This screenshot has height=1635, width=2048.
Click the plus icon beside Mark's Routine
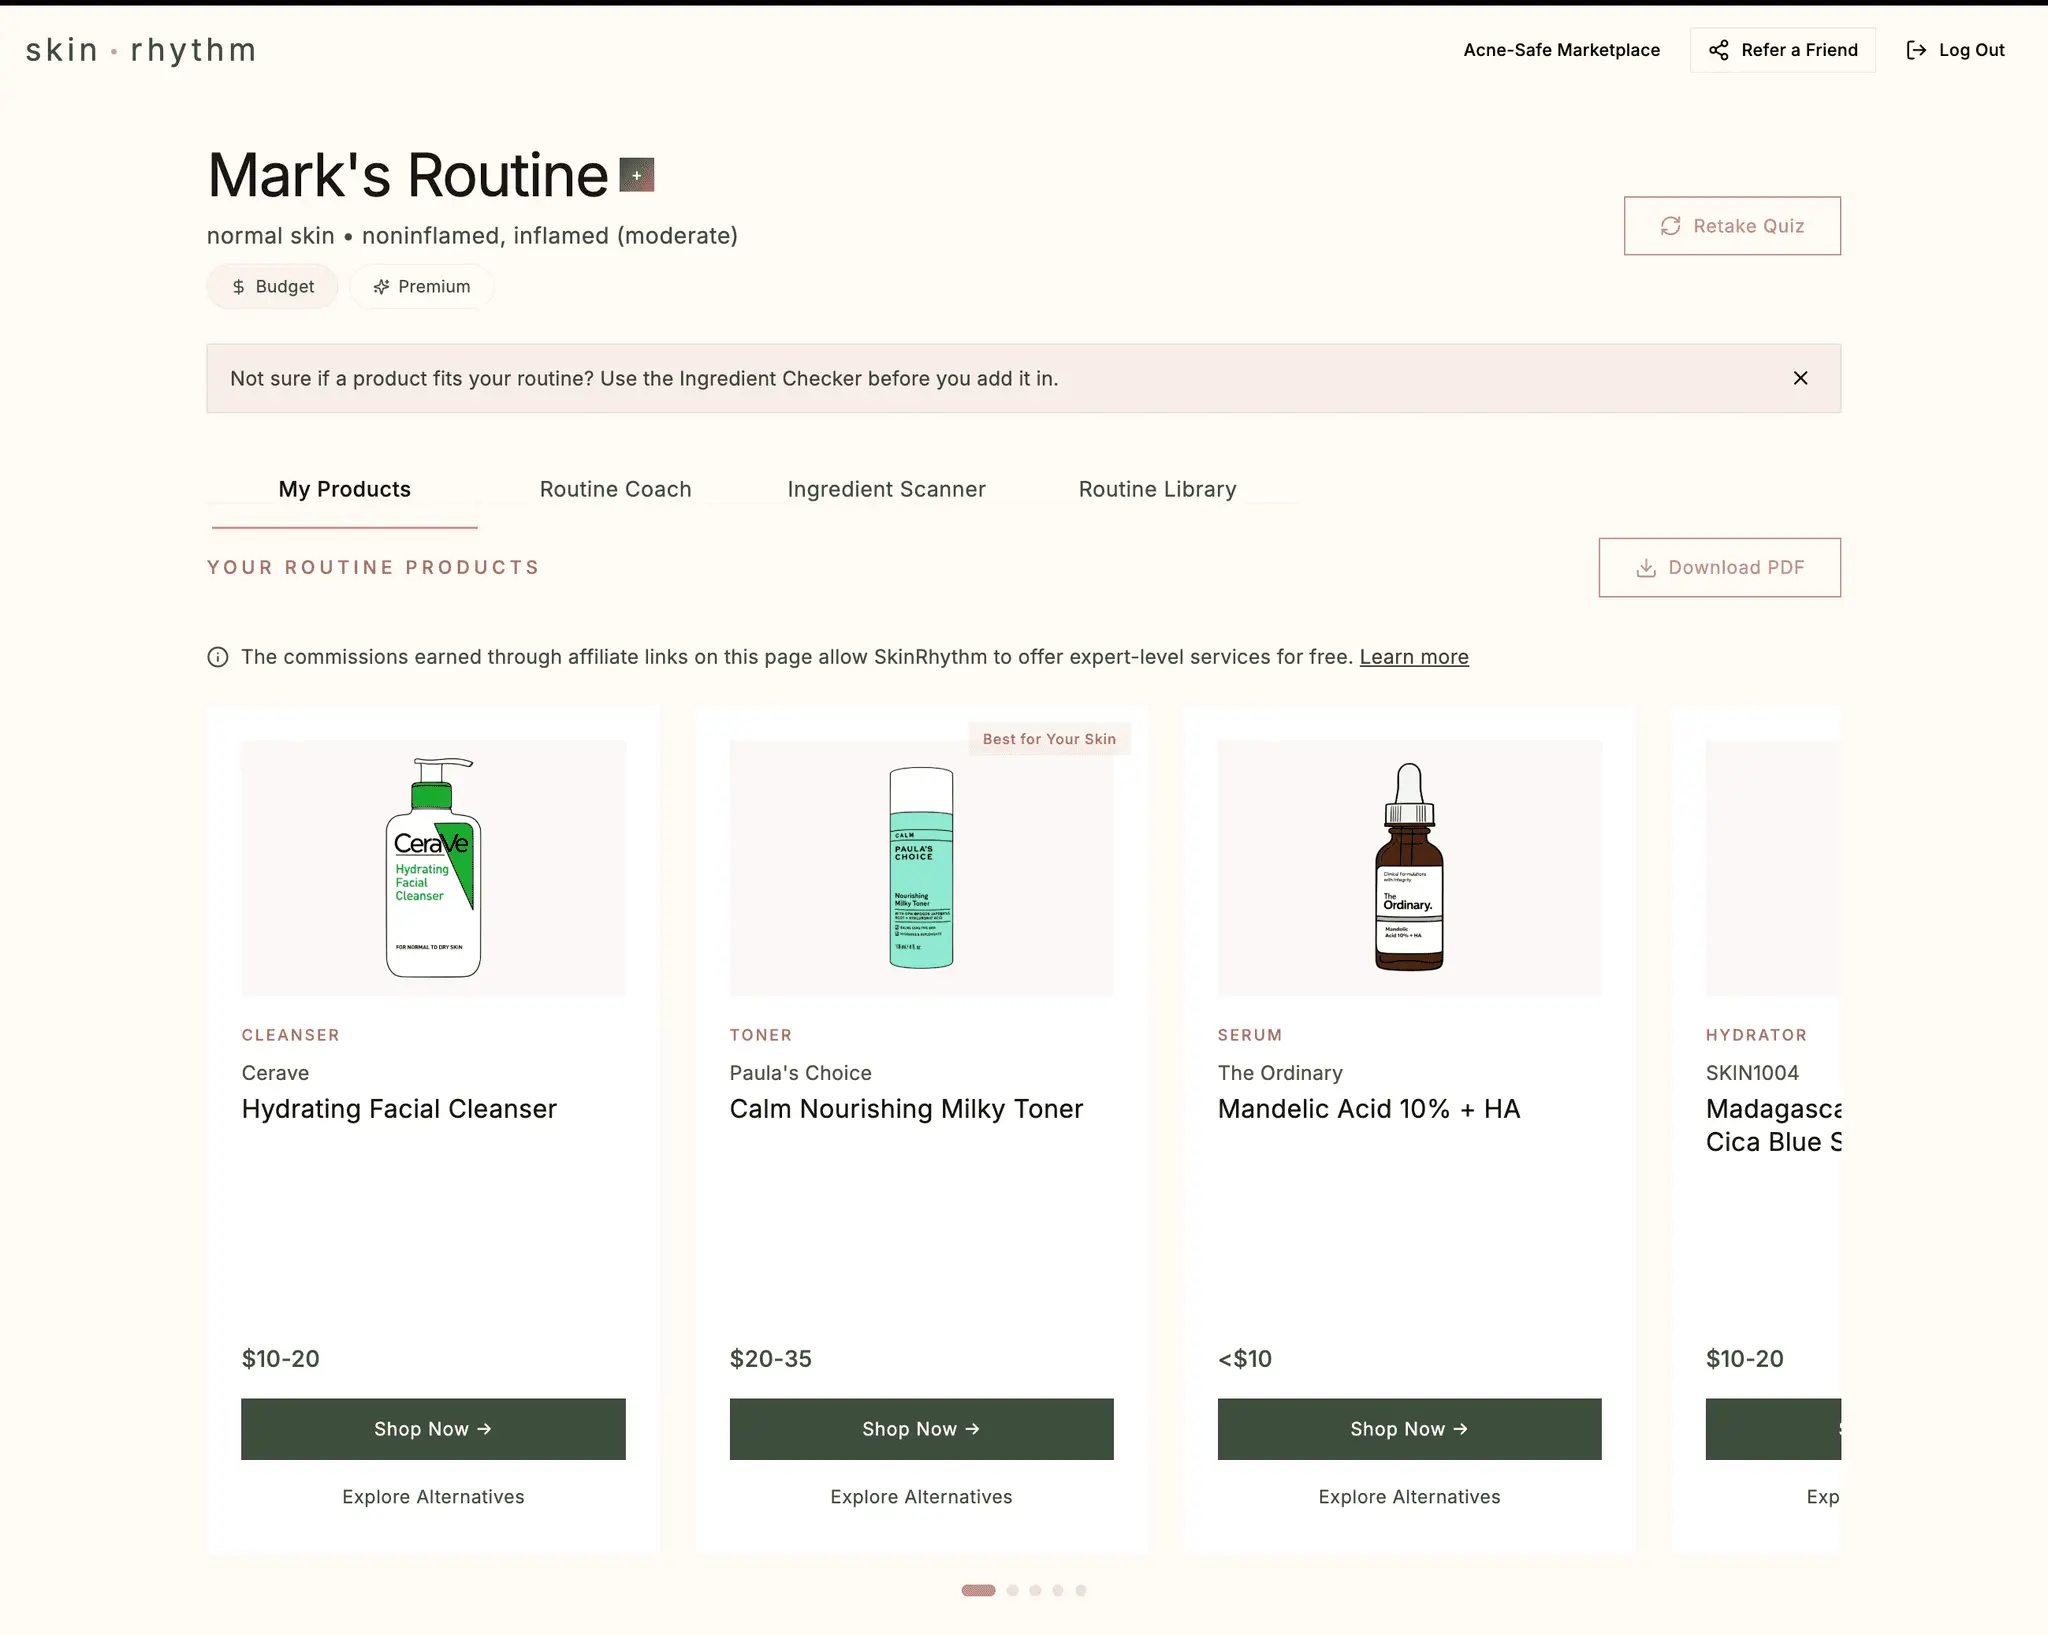[x=637, y=175]
